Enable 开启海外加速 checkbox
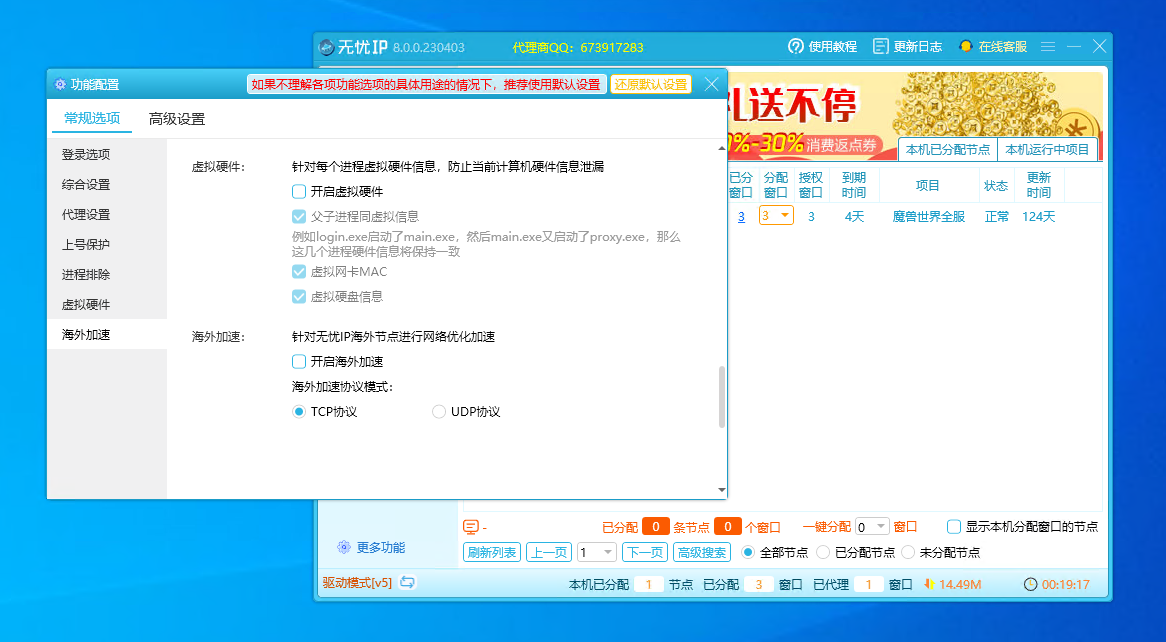This screenshot has height=642, width=1166. pos(299,362)
